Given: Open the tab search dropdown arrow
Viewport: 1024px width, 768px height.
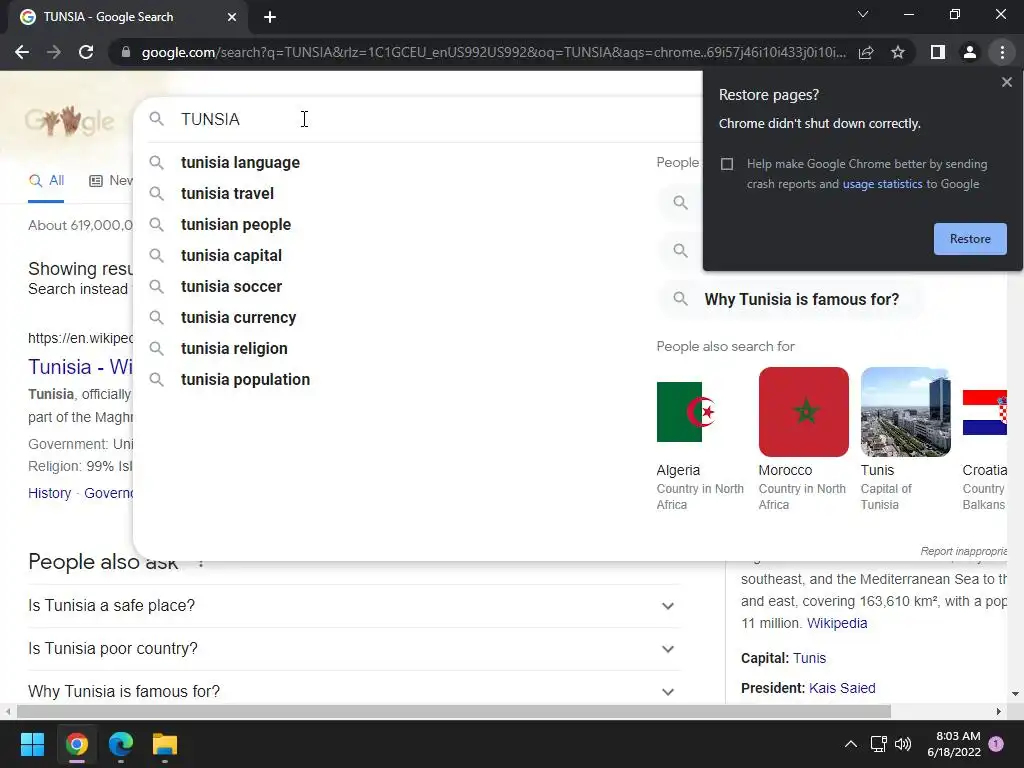Looking at the screenshot, I should click(x=863, y=14).
